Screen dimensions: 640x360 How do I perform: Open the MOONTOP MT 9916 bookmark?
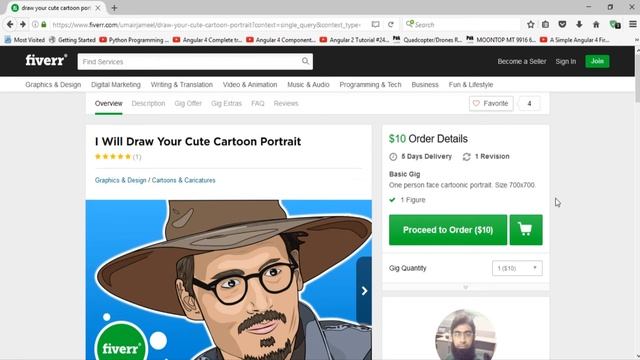501,40
